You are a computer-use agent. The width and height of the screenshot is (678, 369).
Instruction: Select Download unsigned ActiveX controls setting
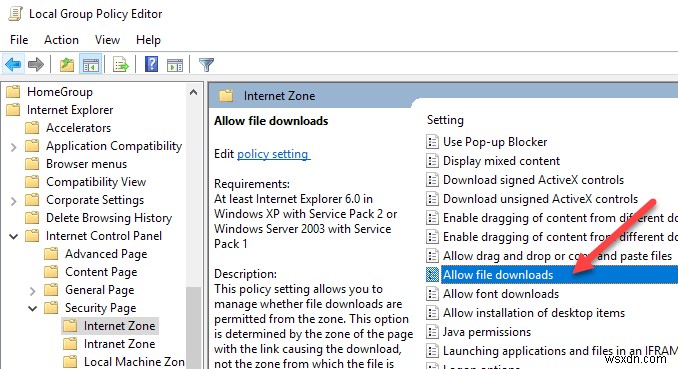[540, 199]
